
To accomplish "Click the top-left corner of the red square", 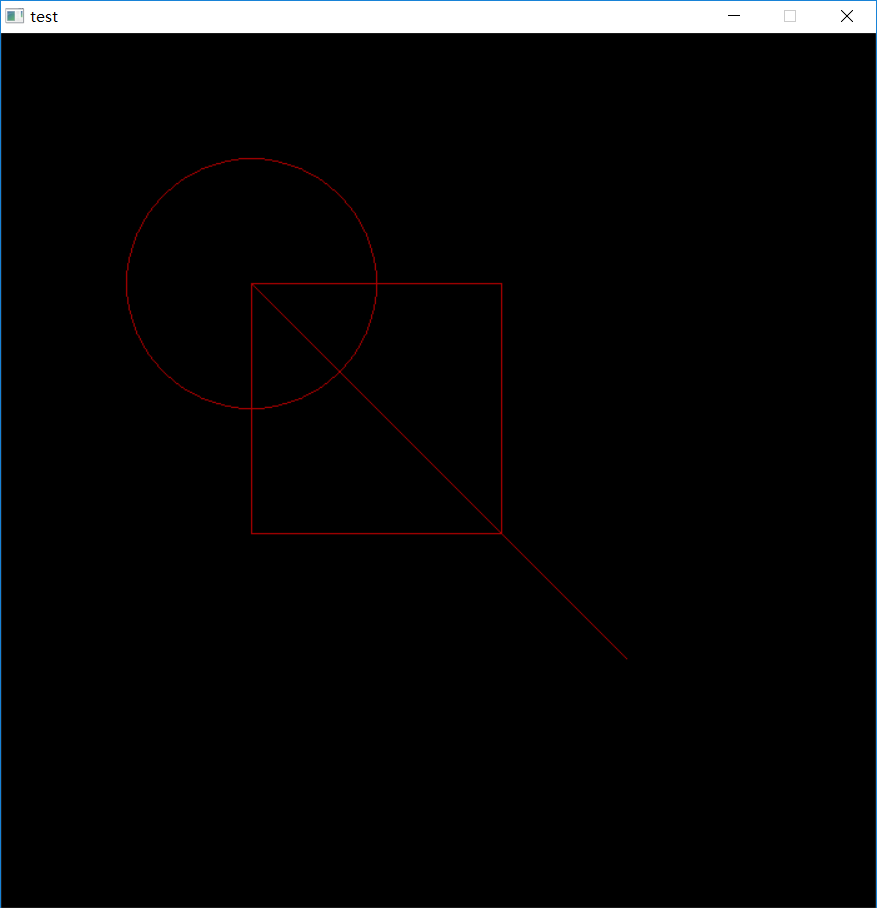I will click(253, 284).
